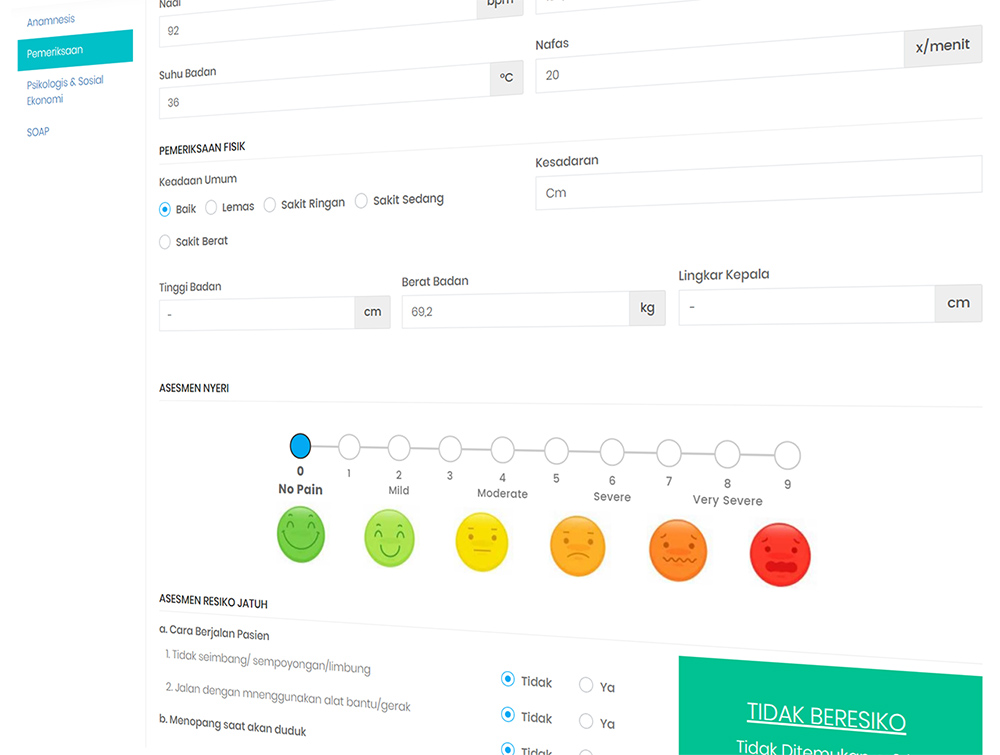Viewport: 1000px width, 755px height.
Task: Select the Sakit Ringan option
Action: click(x=270, y=204)
